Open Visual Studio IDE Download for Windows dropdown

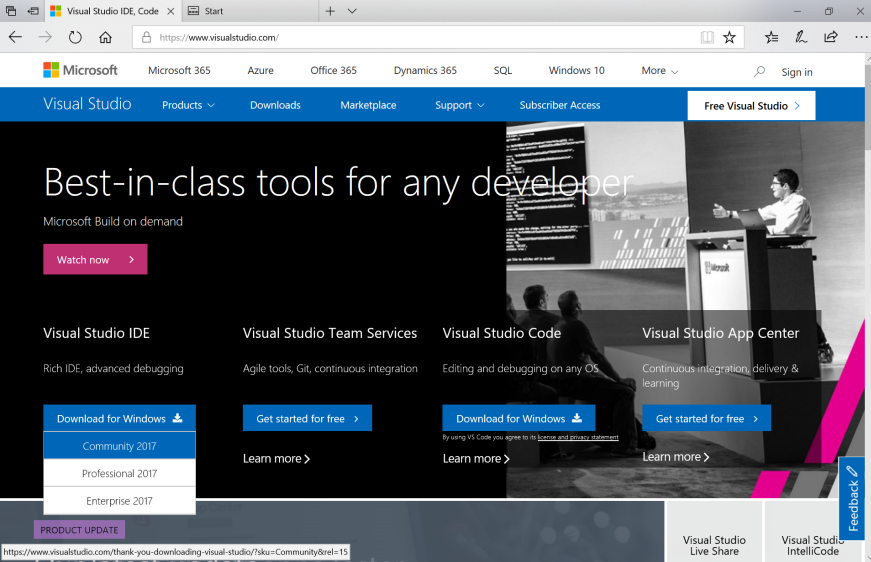(x=119, y=418)
